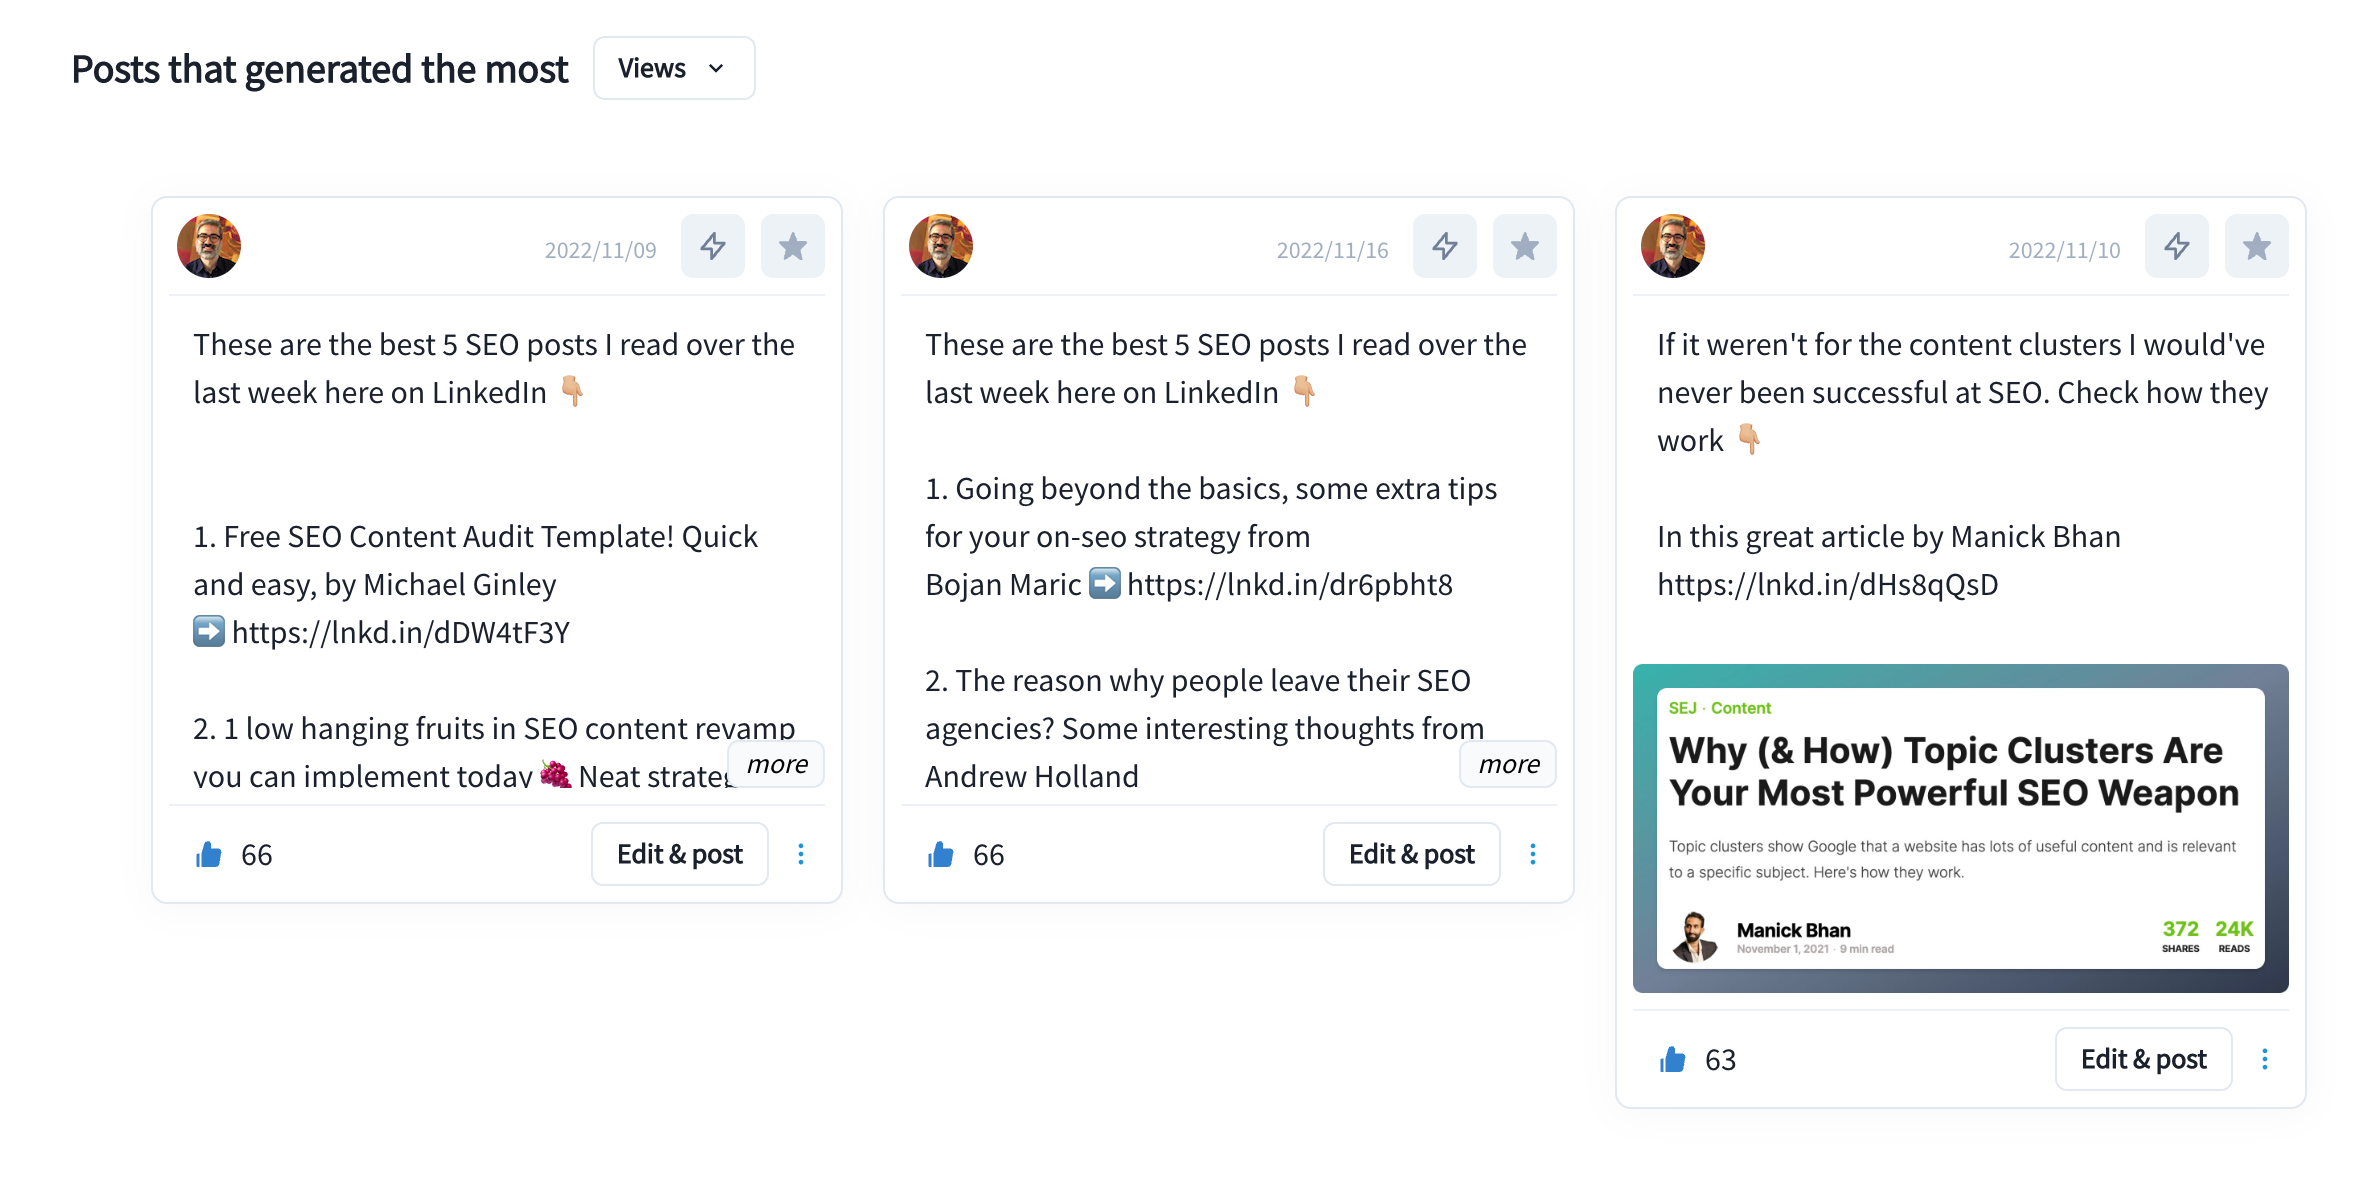Toggle favorite star on the 2022/11/16 post

pyautogui.click(x=1525, y=246)
